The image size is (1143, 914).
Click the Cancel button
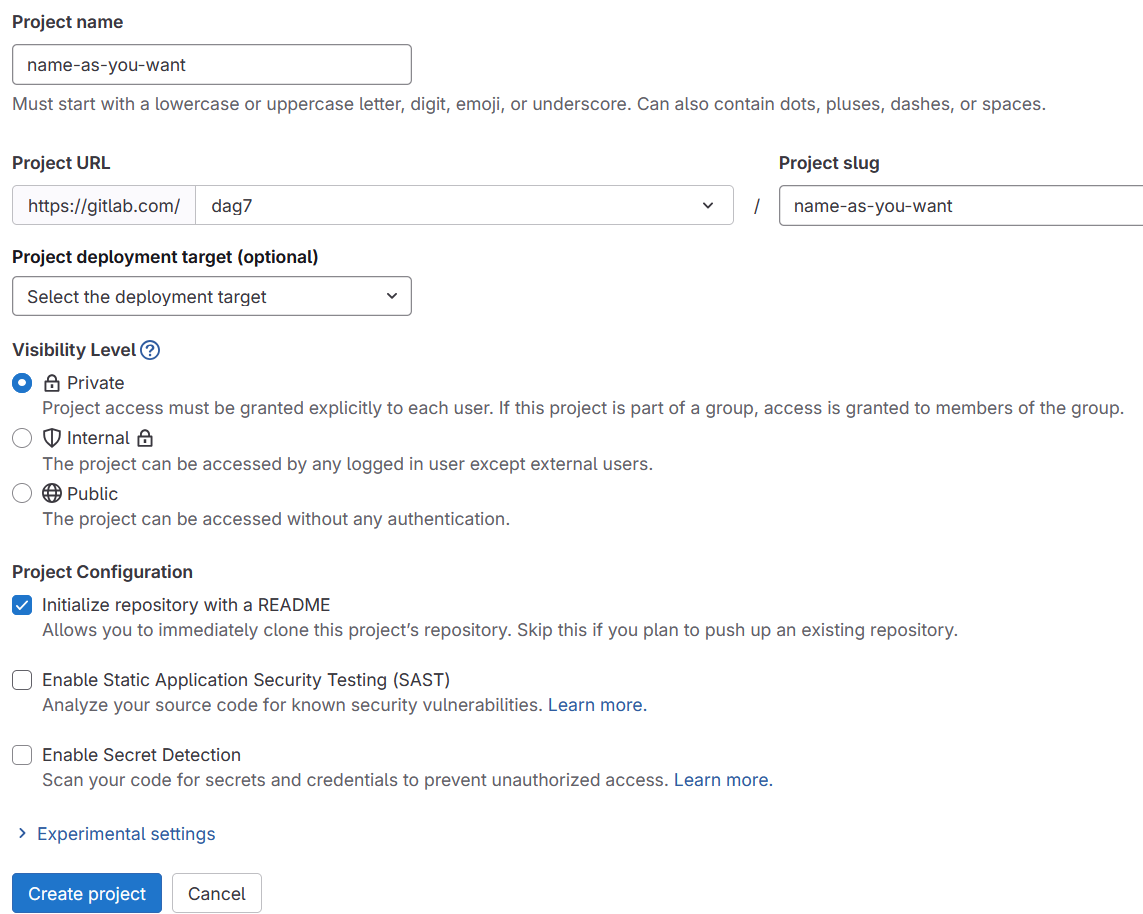point(216,894)
